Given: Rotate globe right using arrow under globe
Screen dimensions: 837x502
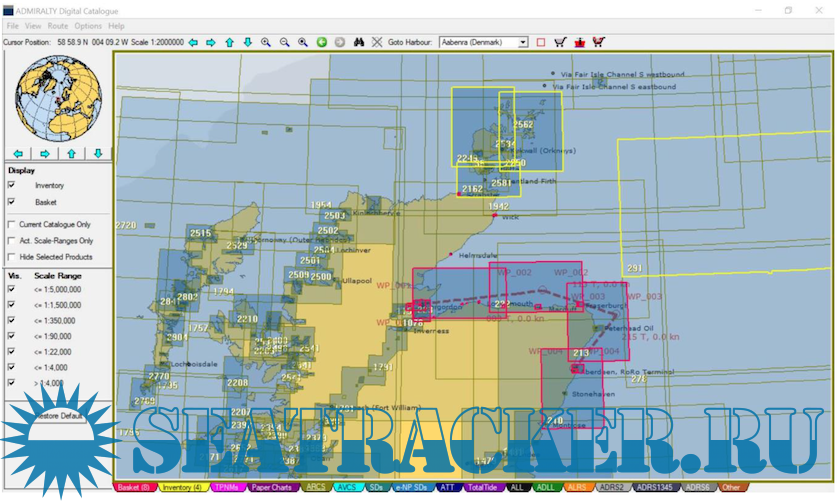Looking at the screenshot, I should tap(45, 154).
